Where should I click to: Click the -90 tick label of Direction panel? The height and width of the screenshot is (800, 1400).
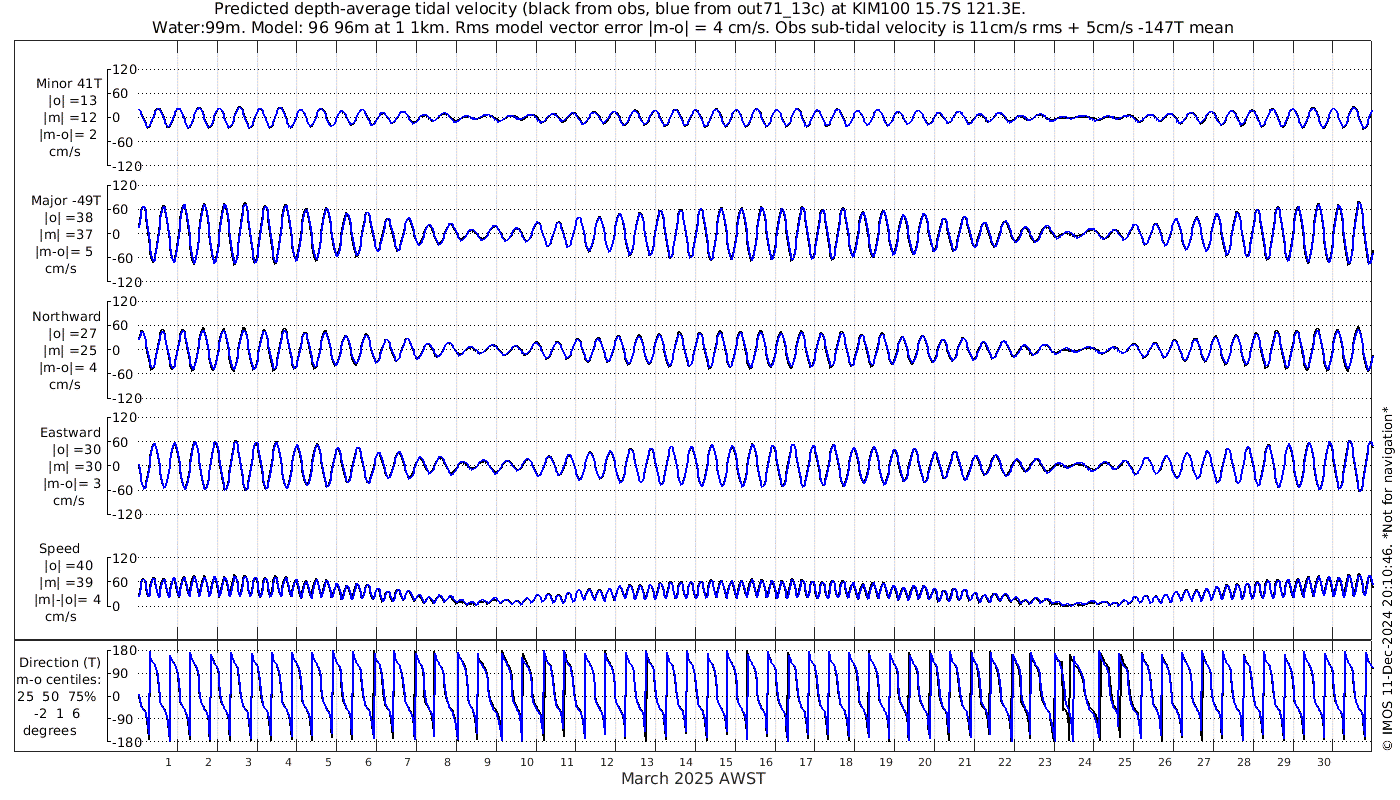coord(123,719)
